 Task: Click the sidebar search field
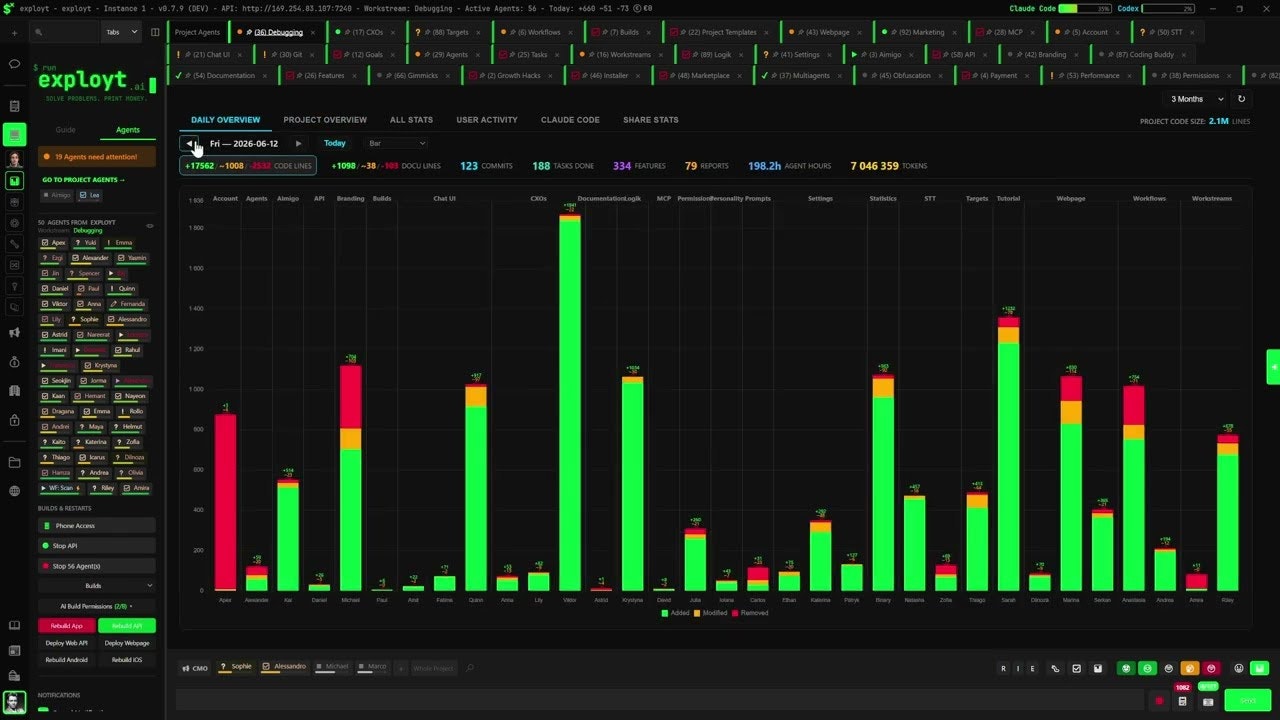tap(65, 32)
